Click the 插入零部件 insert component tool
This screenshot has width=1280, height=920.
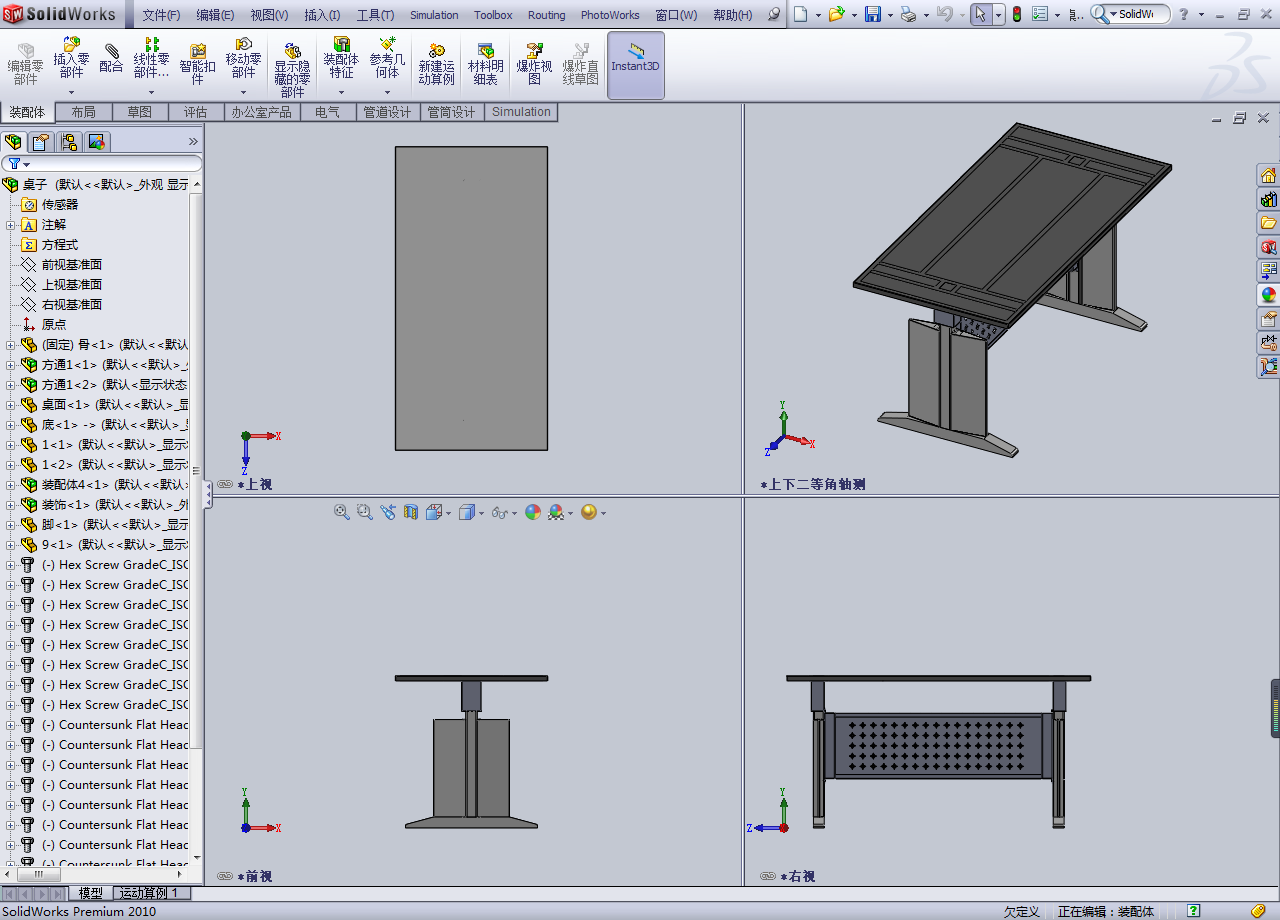coord(71,58)
